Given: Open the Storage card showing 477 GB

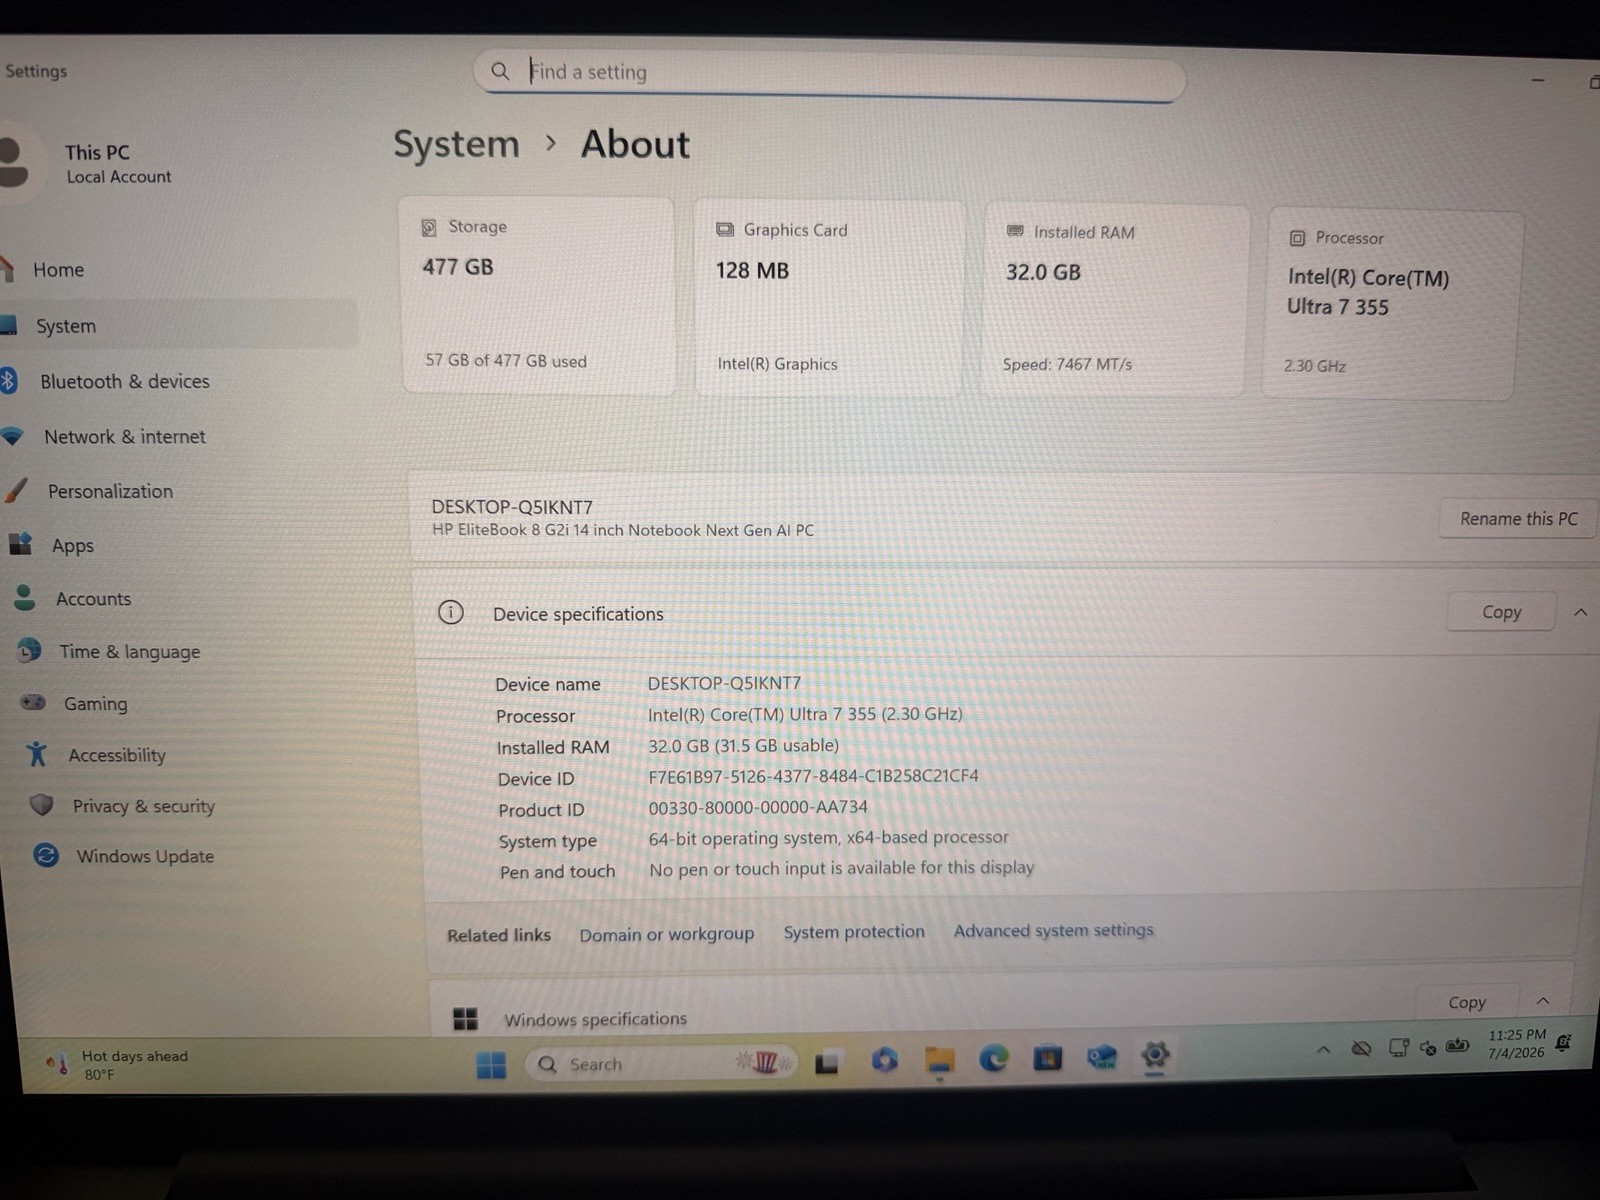Looking at the screenshot, I should point(537,296).
